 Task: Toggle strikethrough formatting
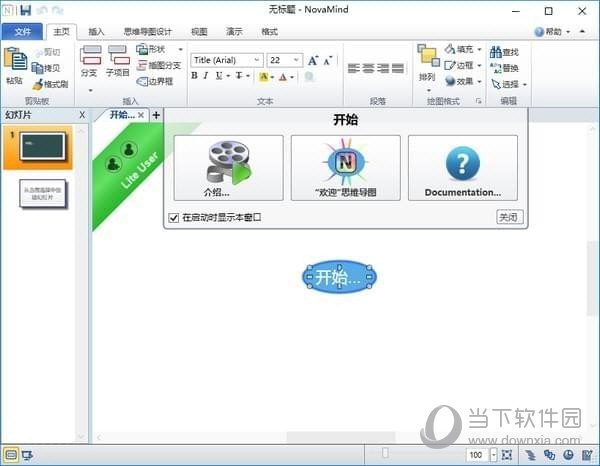pos(239,76)
